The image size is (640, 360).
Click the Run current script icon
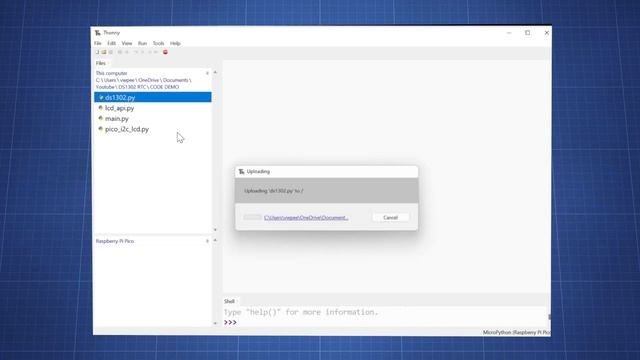120,52
